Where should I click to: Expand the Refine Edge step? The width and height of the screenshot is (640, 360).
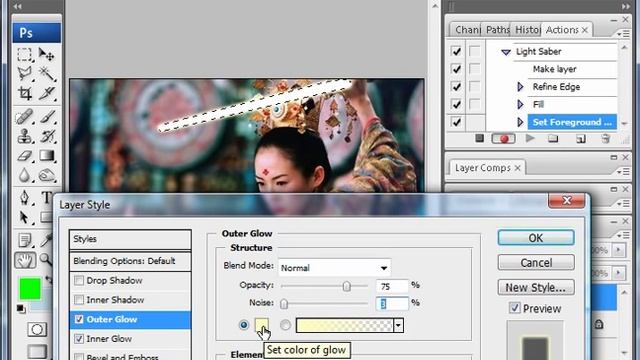point(520,87)
